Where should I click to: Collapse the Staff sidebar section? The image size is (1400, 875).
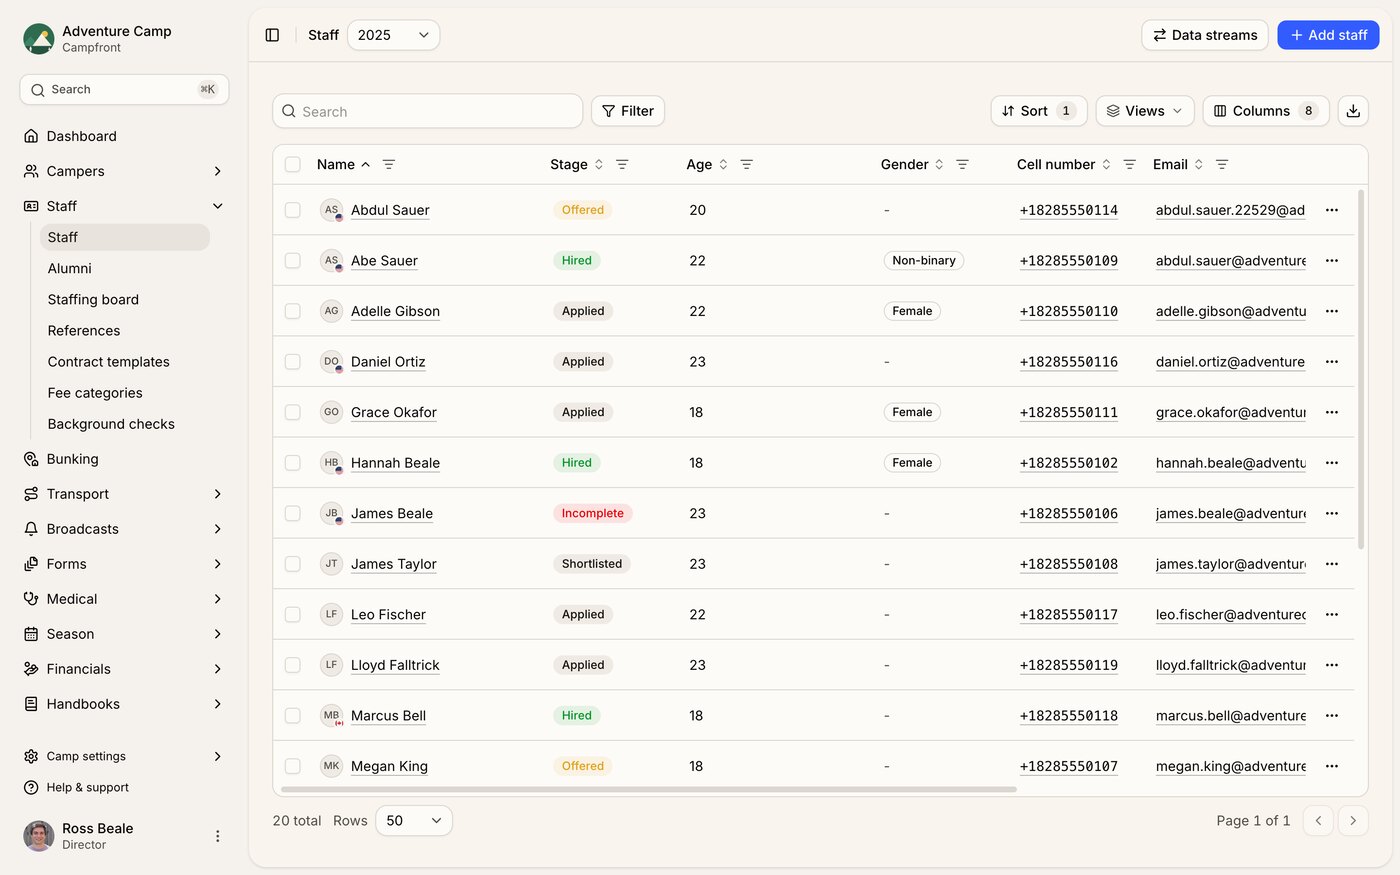217,206
